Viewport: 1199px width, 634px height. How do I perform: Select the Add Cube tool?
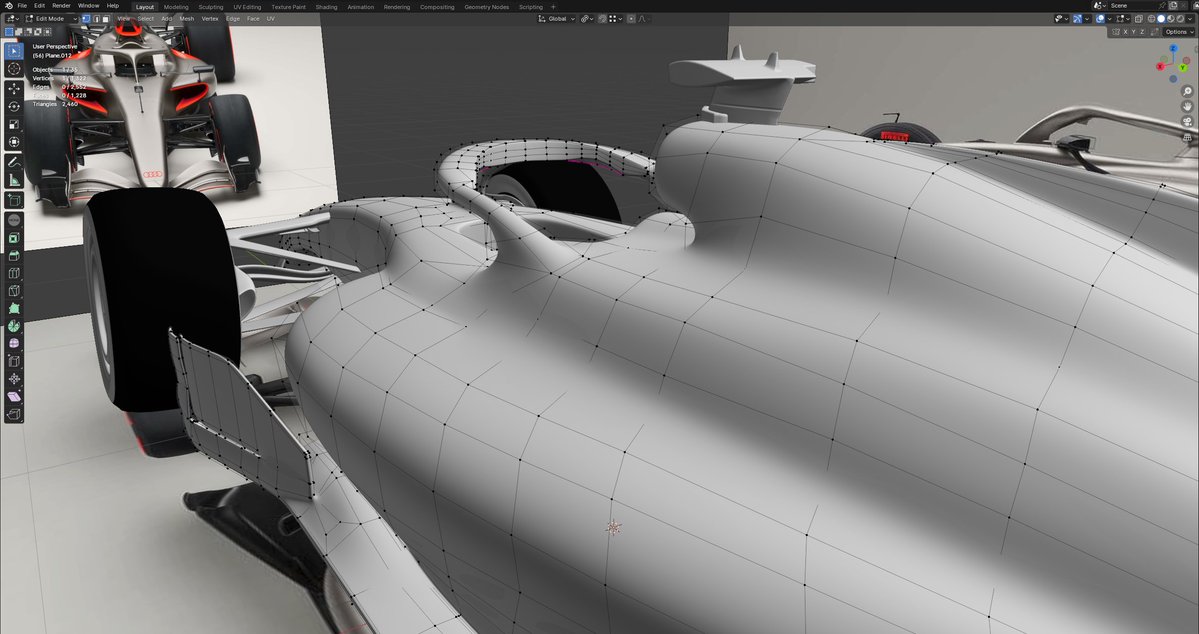(x=14, y=200)
